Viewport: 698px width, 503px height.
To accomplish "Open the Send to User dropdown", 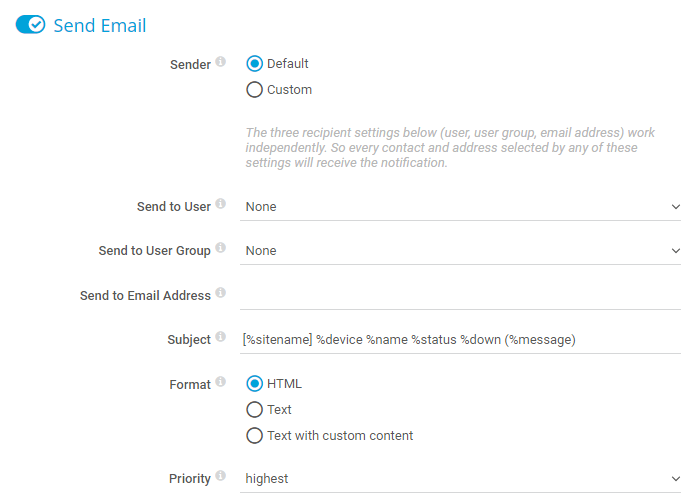I will tap(461, 207).
